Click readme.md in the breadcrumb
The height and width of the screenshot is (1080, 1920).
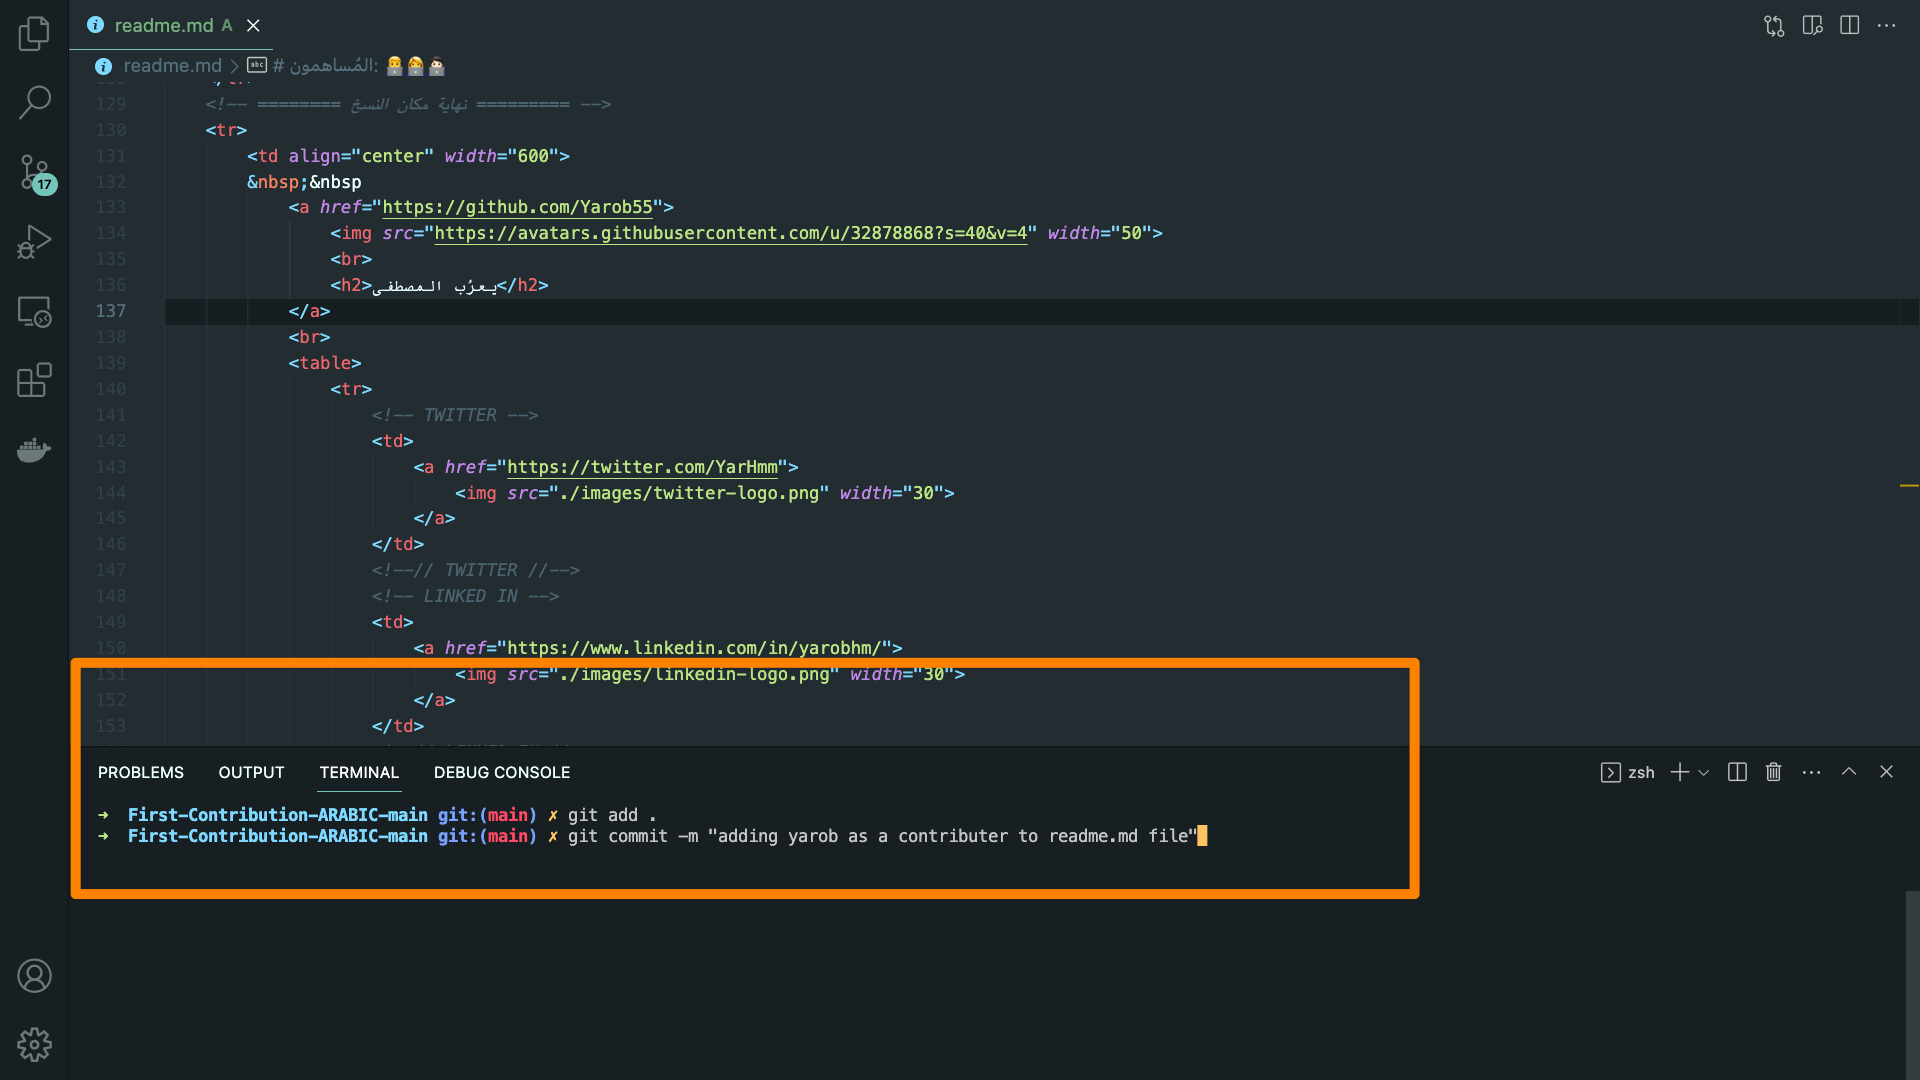(172, 66)
